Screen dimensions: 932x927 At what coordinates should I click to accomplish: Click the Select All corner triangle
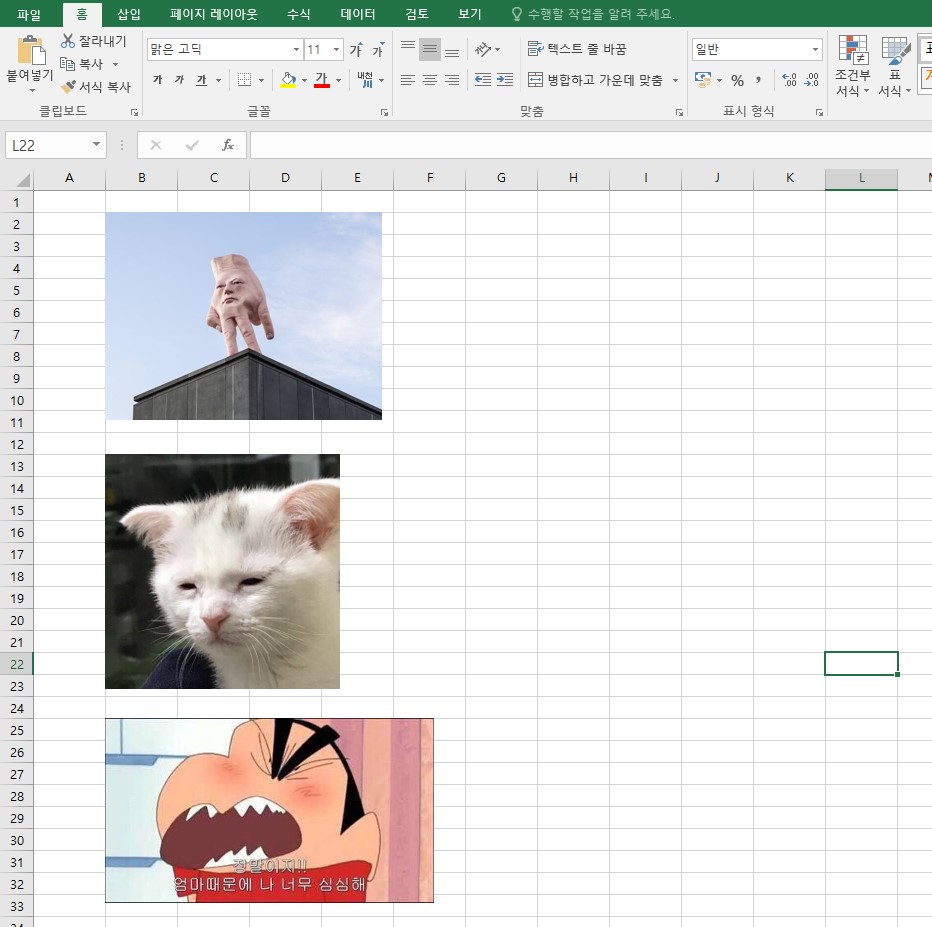(23, 179)
